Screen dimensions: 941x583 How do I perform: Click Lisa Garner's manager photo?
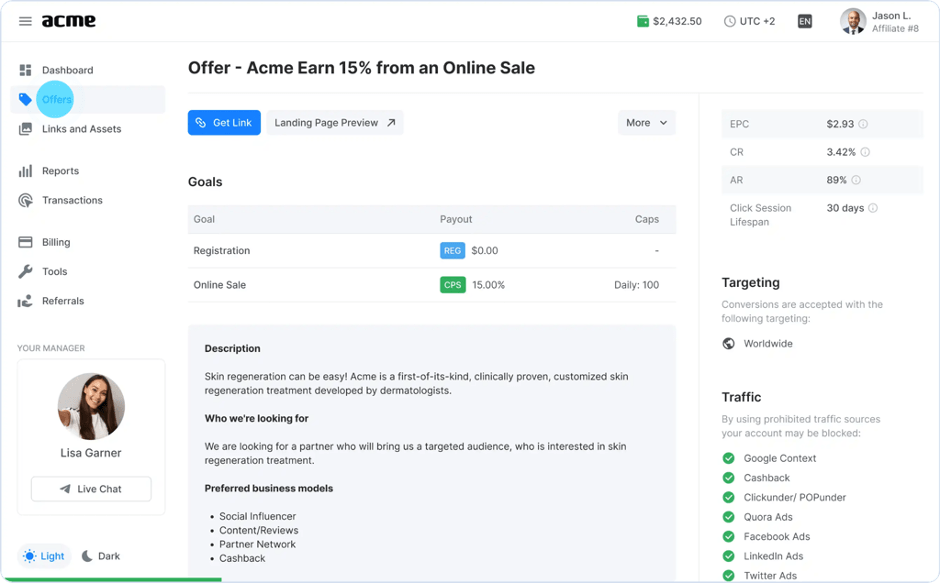(x=91, y=406)
